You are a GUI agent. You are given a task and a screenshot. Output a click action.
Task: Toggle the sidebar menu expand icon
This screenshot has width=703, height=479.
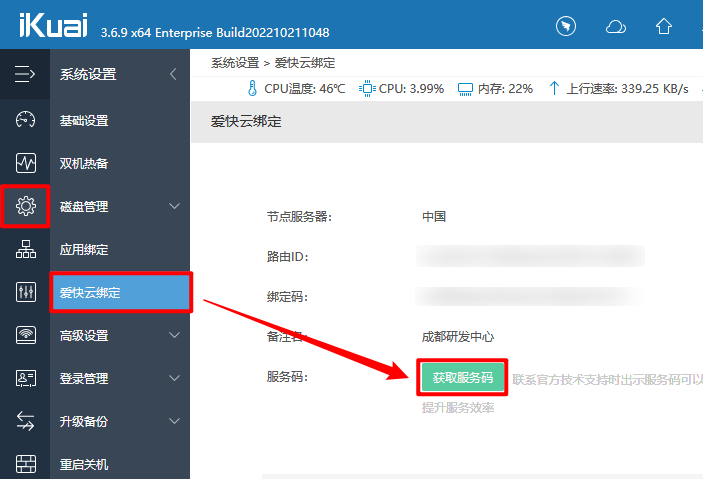click(x=25, y=74)
